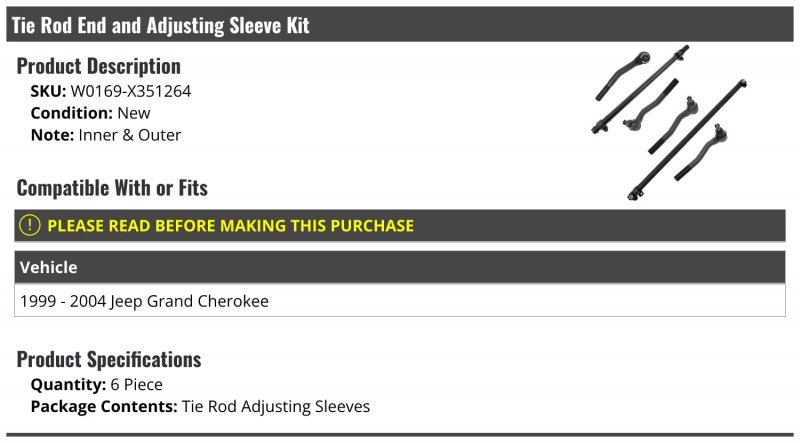Click the Tie Rod End and Adjusting Sleeve Kit title
The image size is (800, 443).
point(160,24)
